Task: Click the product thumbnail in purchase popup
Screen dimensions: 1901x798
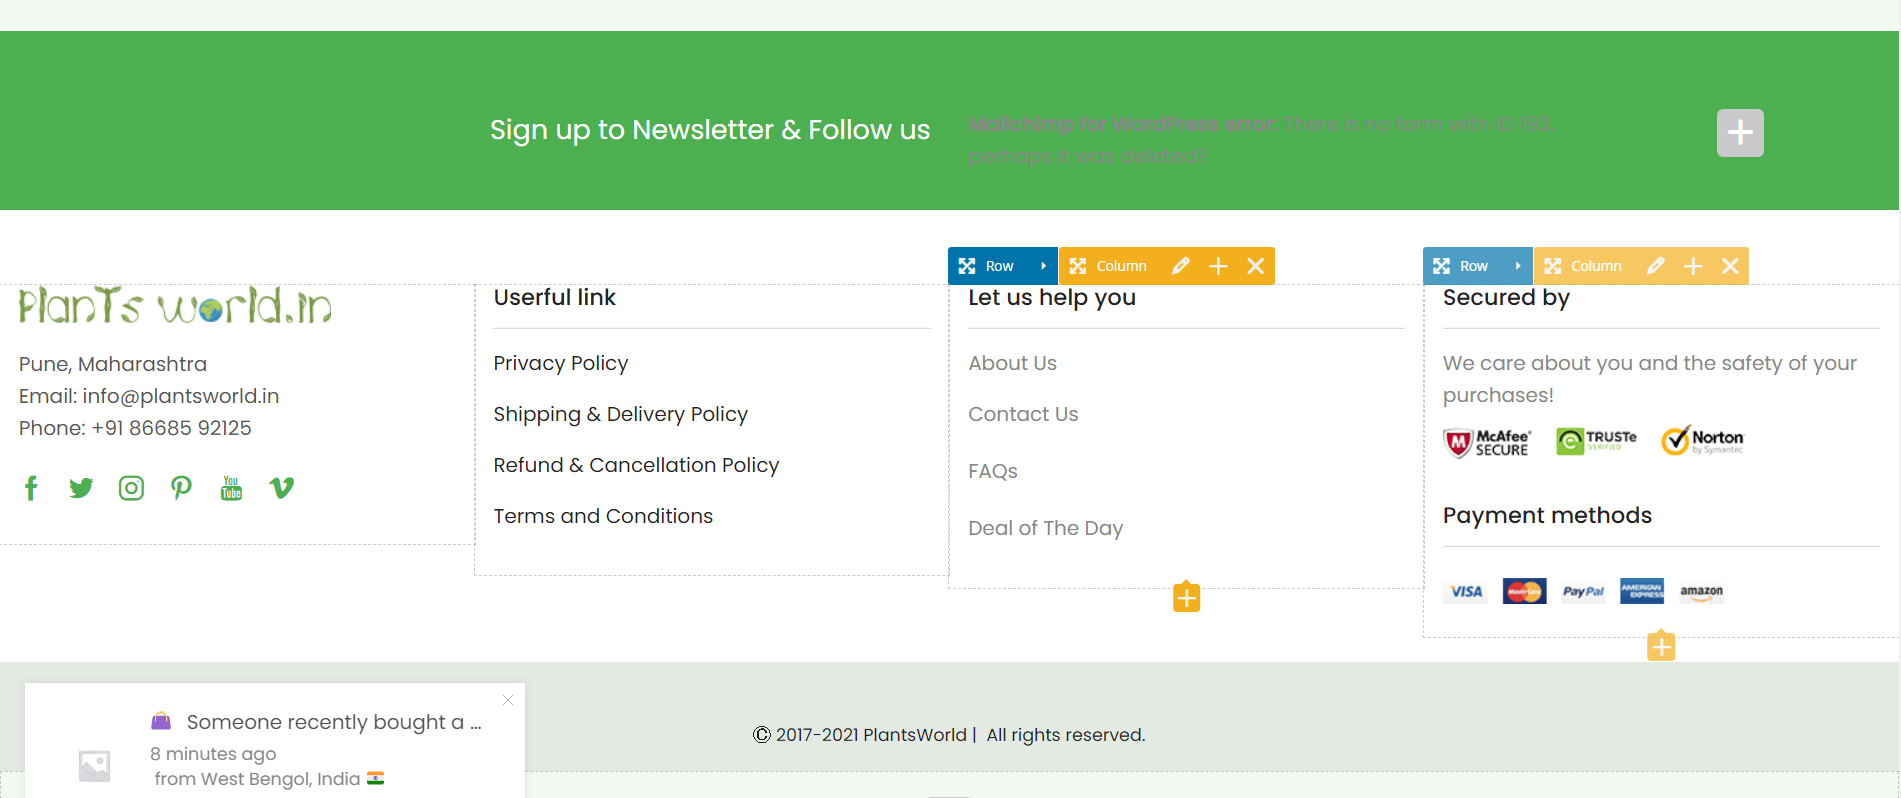Action: pyautogui.click(x=95, y=766)
